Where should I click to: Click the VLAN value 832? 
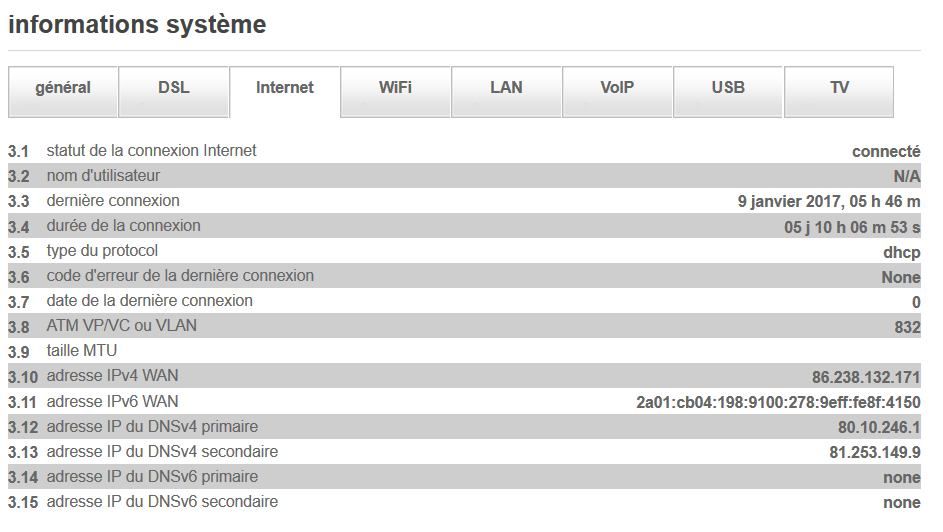coord(907,327)
